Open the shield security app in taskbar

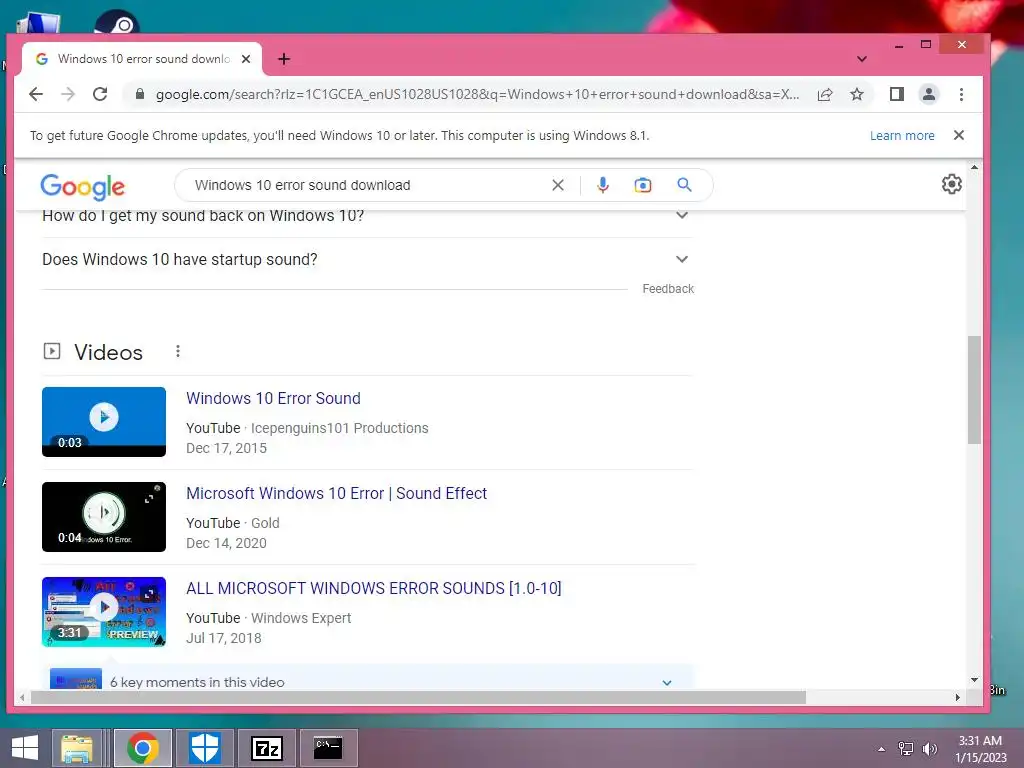click(x=204, y=748)
